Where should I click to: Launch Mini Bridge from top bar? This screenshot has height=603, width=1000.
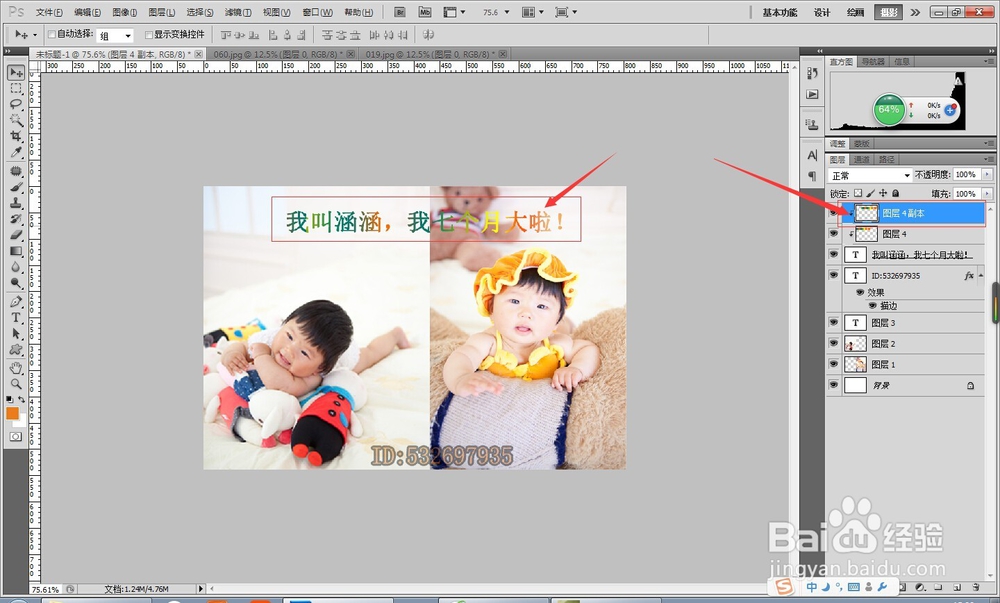pyautogui.click(x=425, y=11)
